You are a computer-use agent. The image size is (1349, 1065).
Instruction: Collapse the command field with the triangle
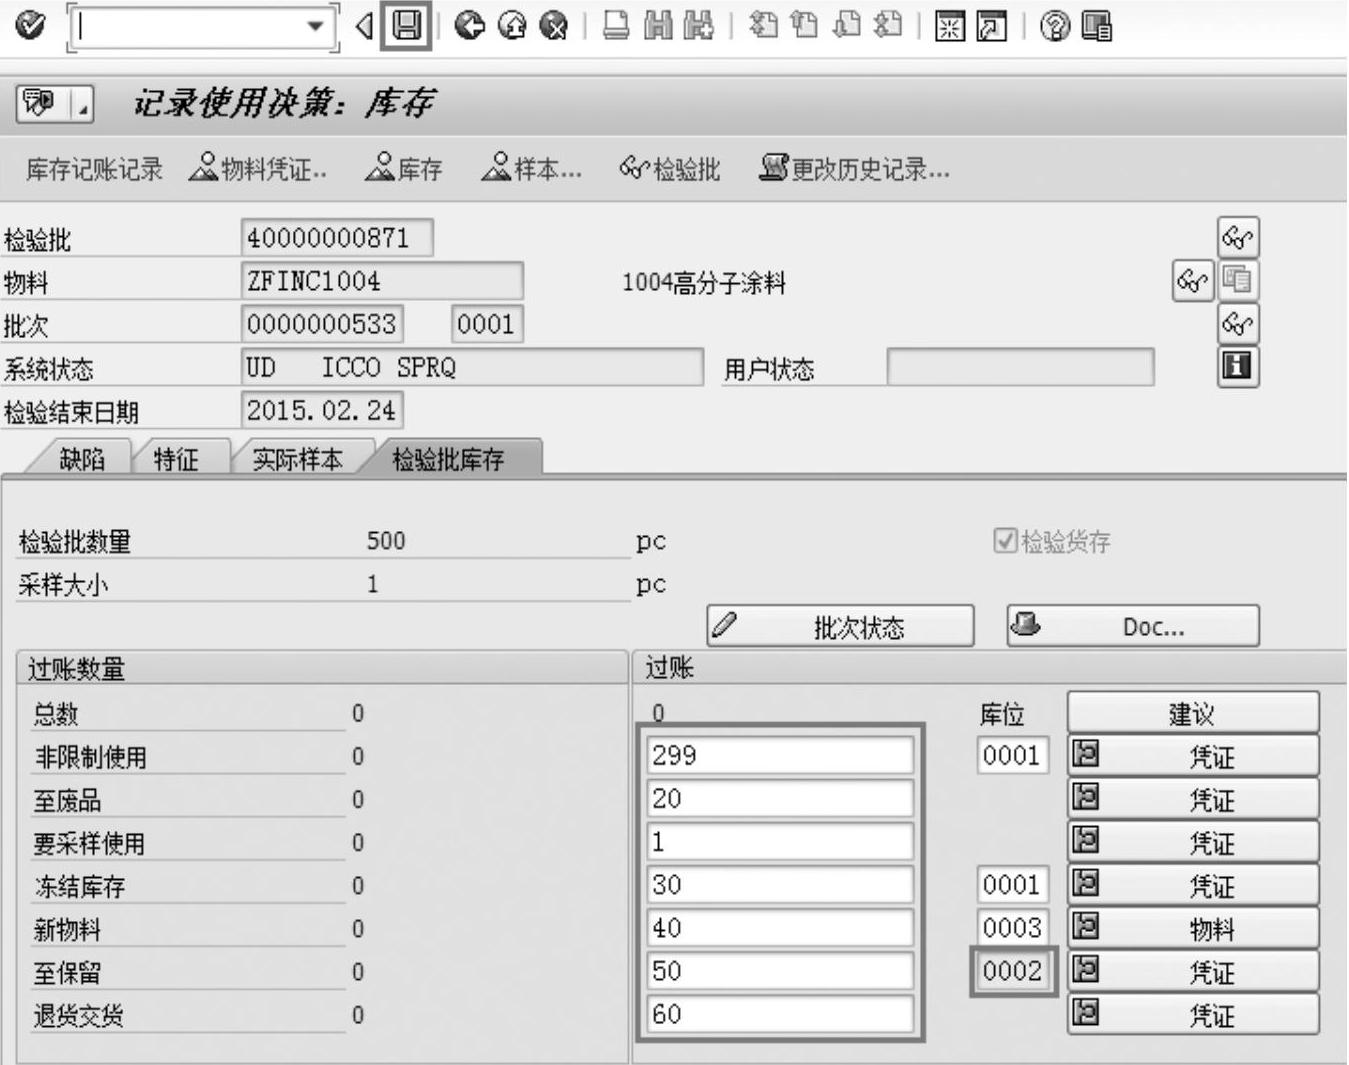365,26
